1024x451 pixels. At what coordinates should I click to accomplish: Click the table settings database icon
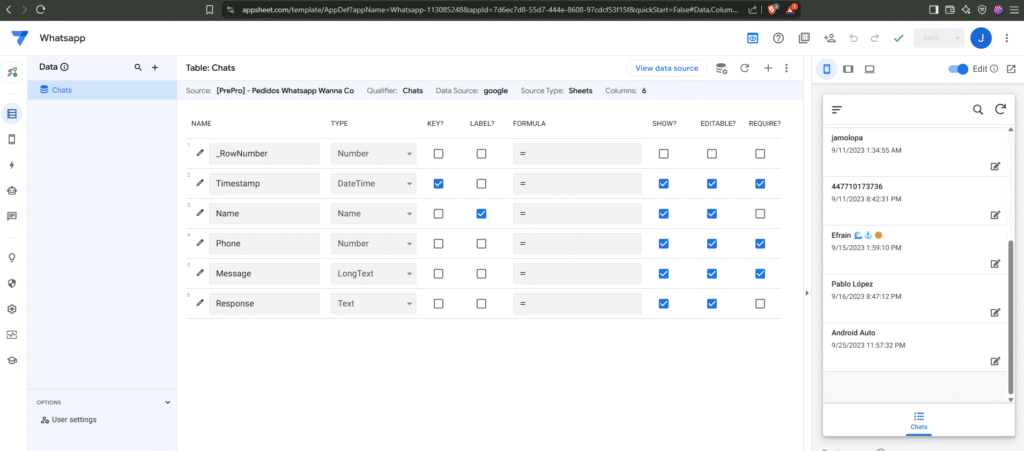click(721, 68)
